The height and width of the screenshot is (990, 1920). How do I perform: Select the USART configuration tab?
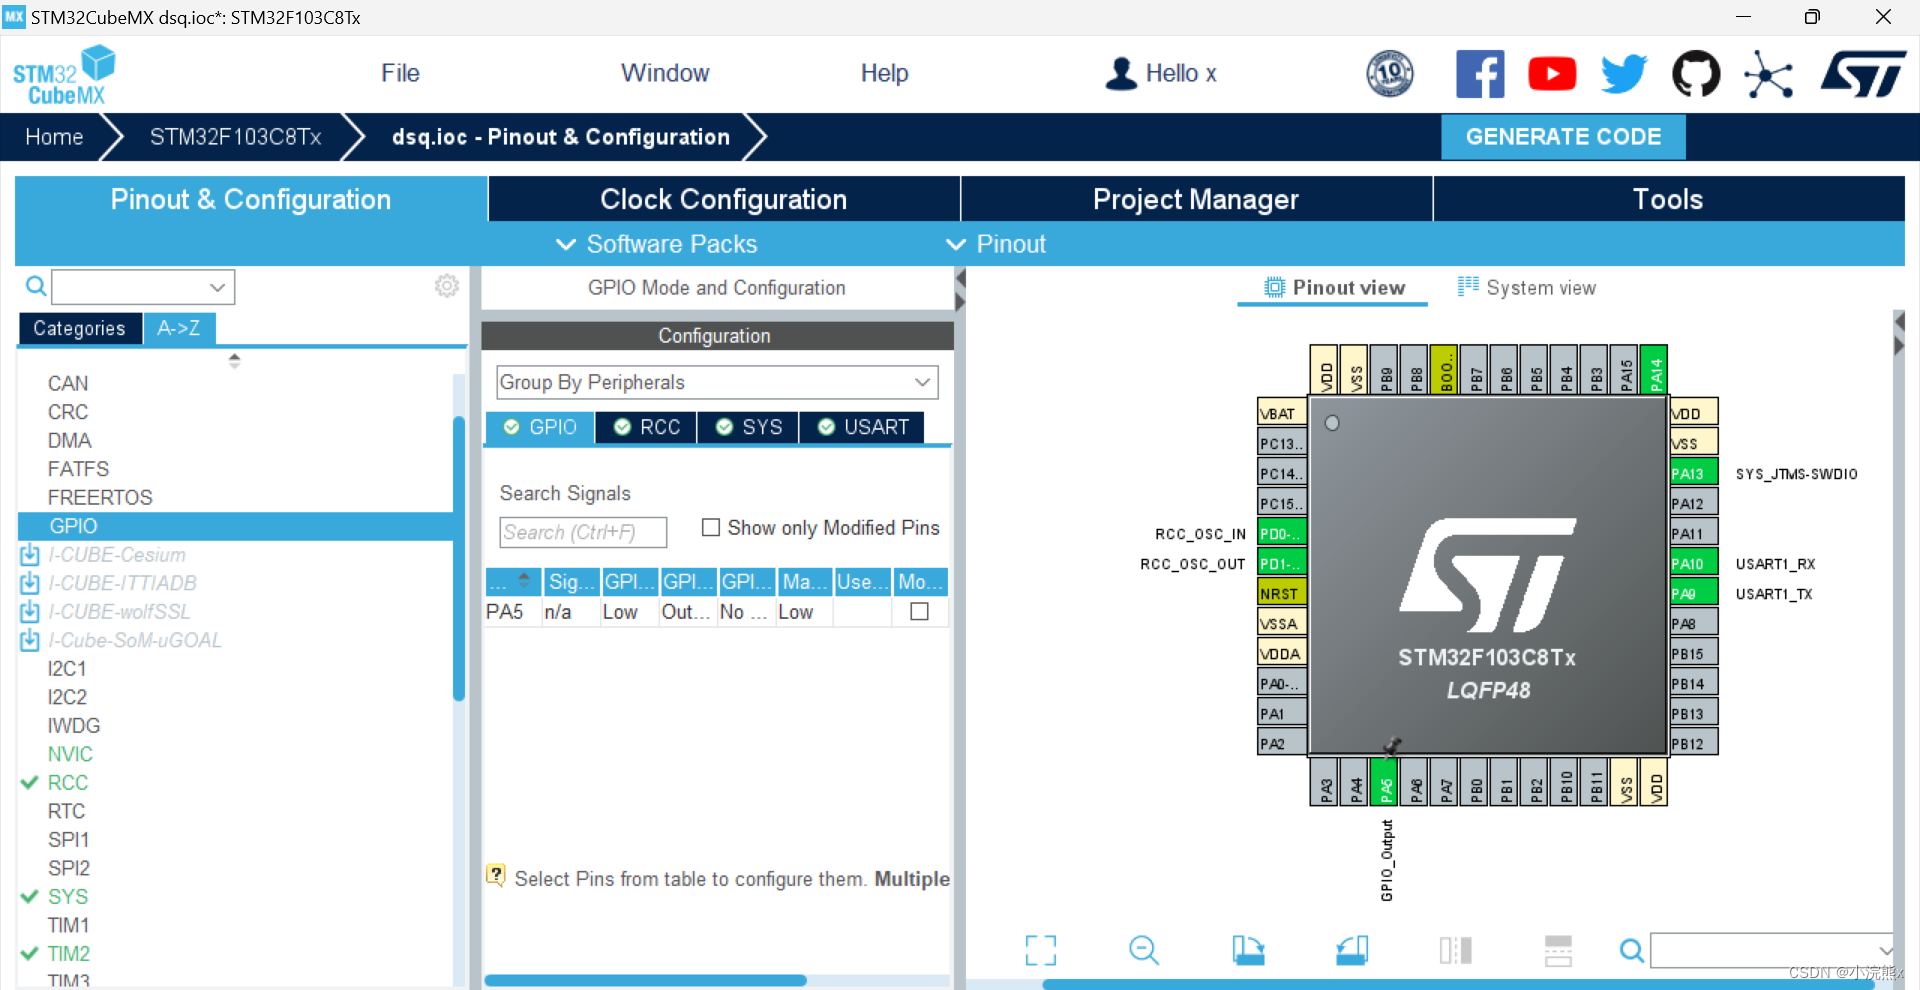point(862,427)
